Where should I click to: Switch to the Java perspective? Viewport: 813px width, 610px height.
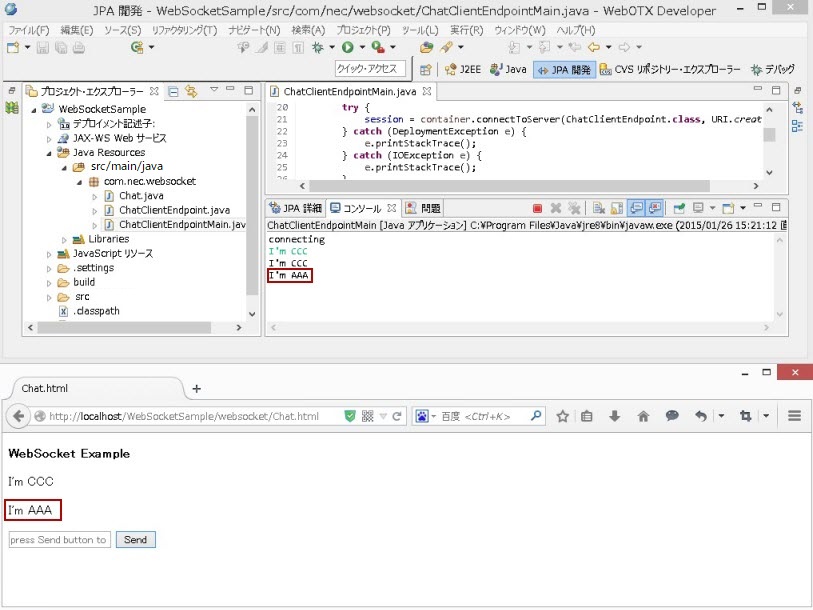(x=508, y=69)
